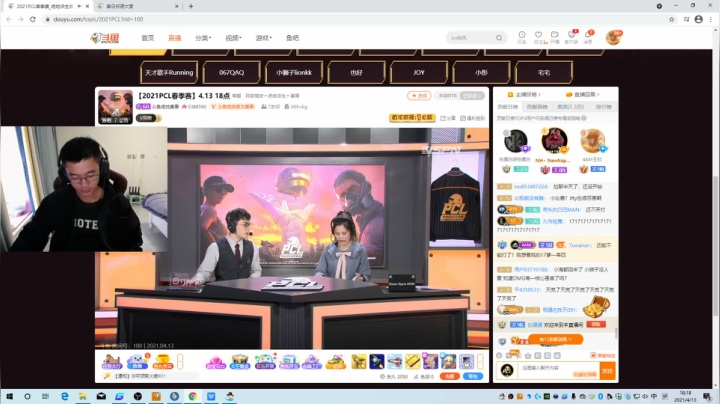The width and height of the screenshot is (720, 404).
Task: Open a new browser tab with the plus button
Action: (191, 6)
